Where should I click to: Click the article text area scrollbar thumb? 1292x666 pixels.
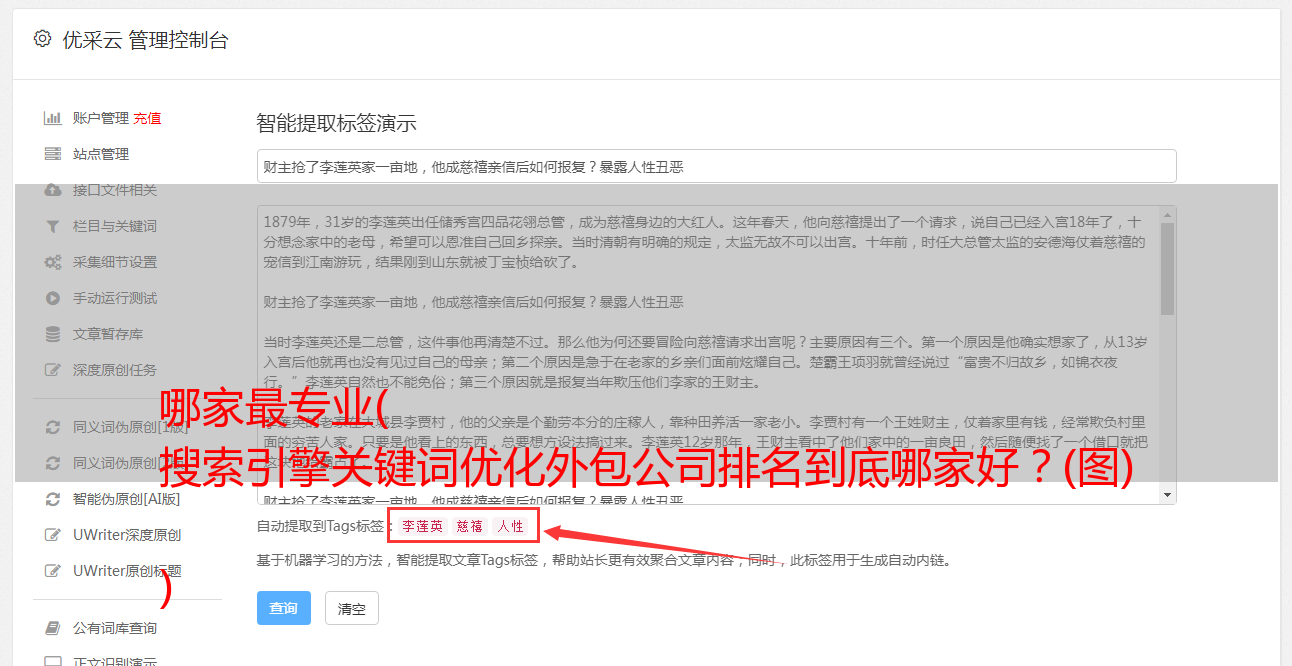(x=1167, y=268)
